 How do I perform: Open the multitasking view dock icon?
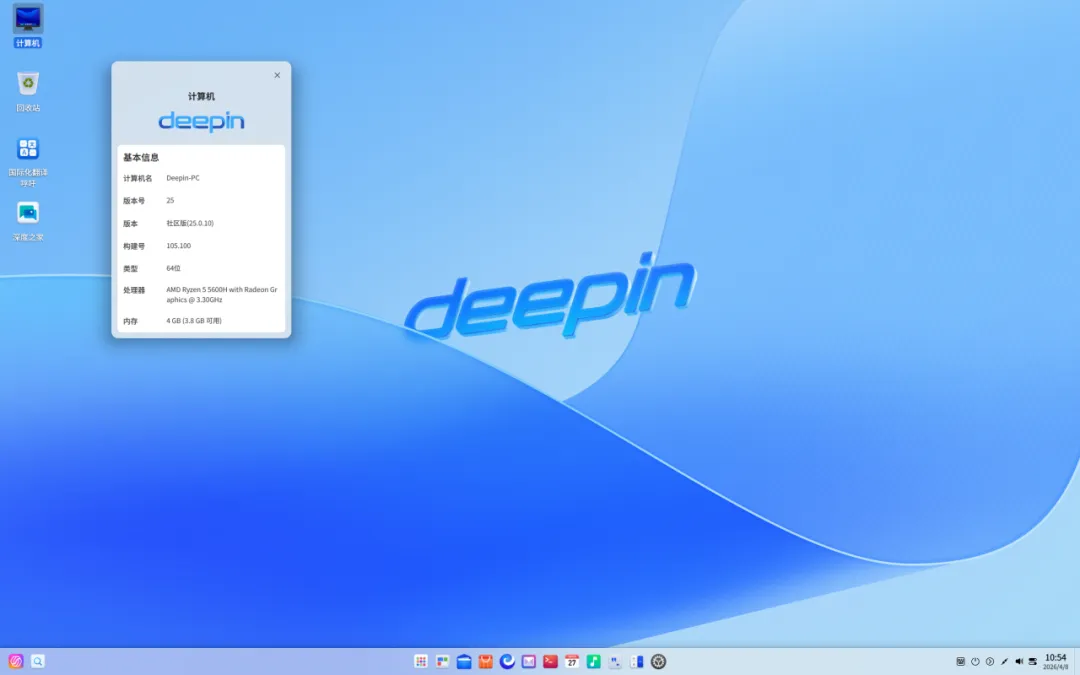(442, 661)
